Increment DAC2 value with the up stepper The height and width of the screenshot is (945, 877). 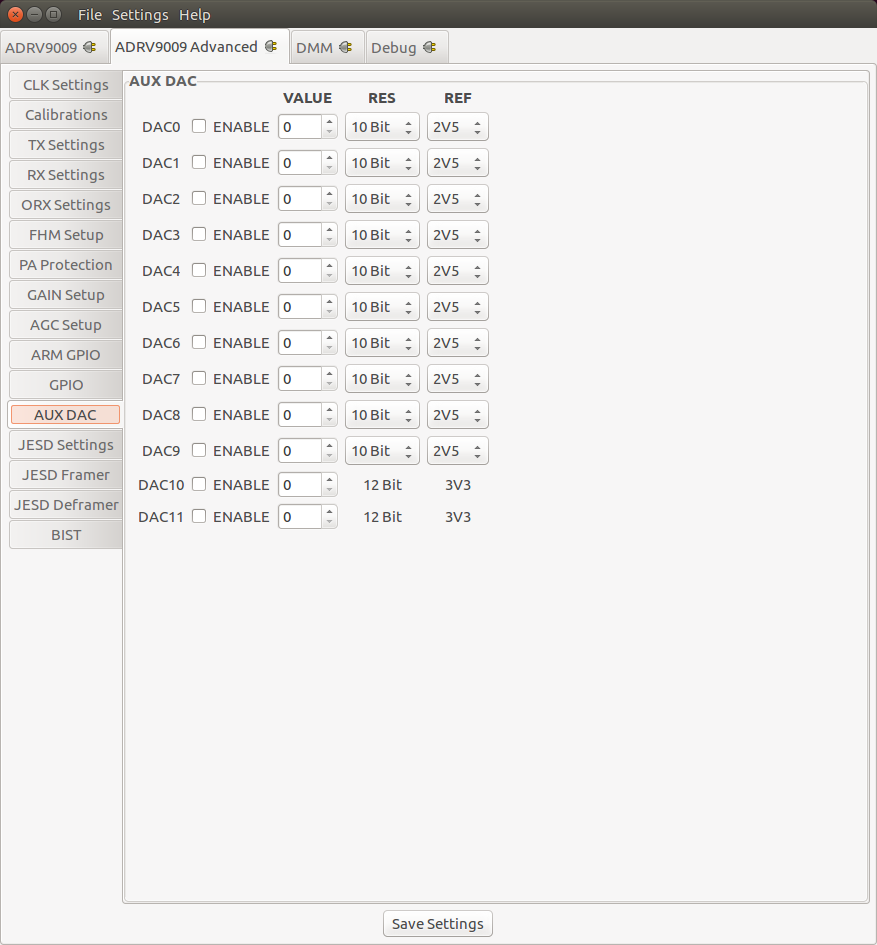click(x=329, y=194)
